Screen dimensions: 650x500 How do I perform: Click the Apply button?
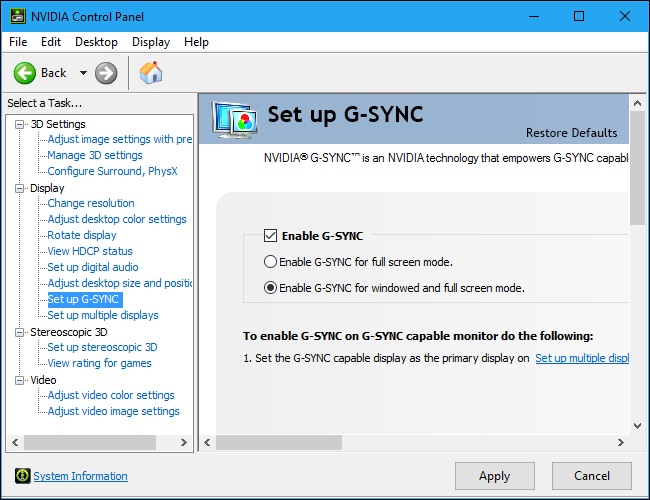494,476
